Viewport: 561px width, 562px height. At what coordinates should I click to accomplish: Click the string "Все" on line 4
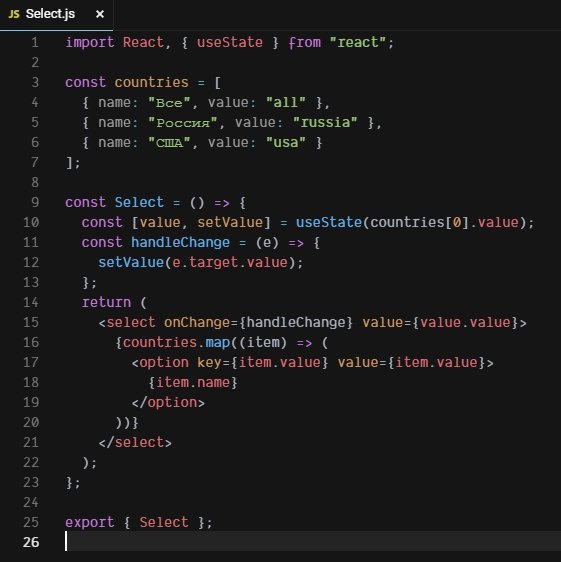coord(169,103)
